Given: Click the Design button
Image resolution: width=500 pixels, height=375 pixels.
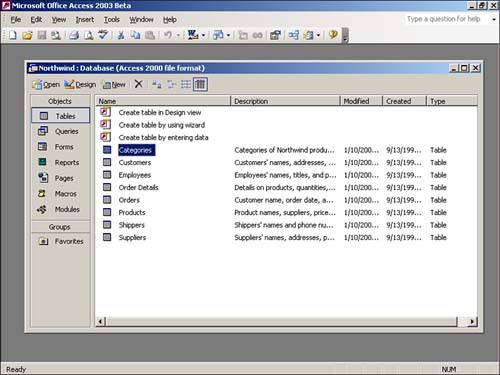Looking at the screenshot, I should coord(80,84).
